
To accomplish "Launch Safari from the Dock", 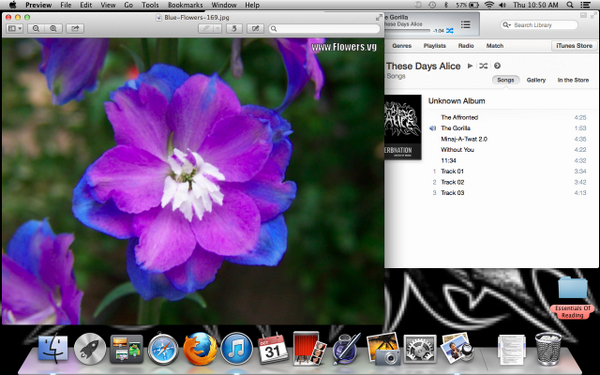I will click(163, 348).
